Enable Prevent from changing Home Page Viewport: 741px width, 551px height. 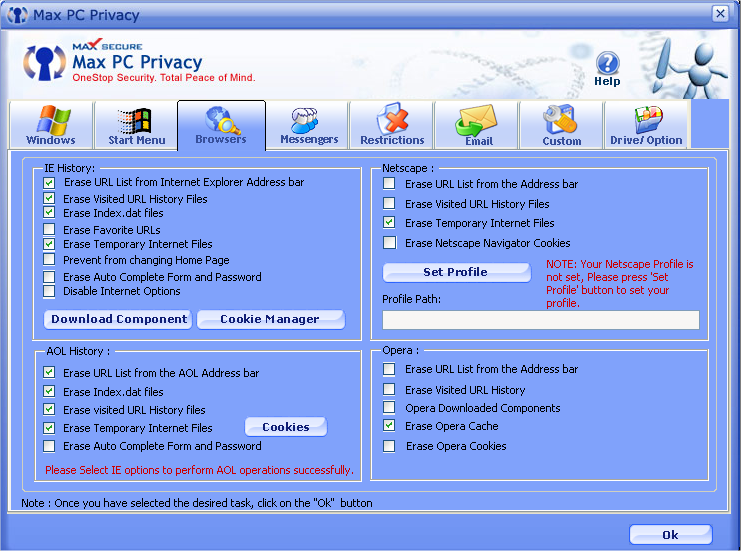(49, 259)
